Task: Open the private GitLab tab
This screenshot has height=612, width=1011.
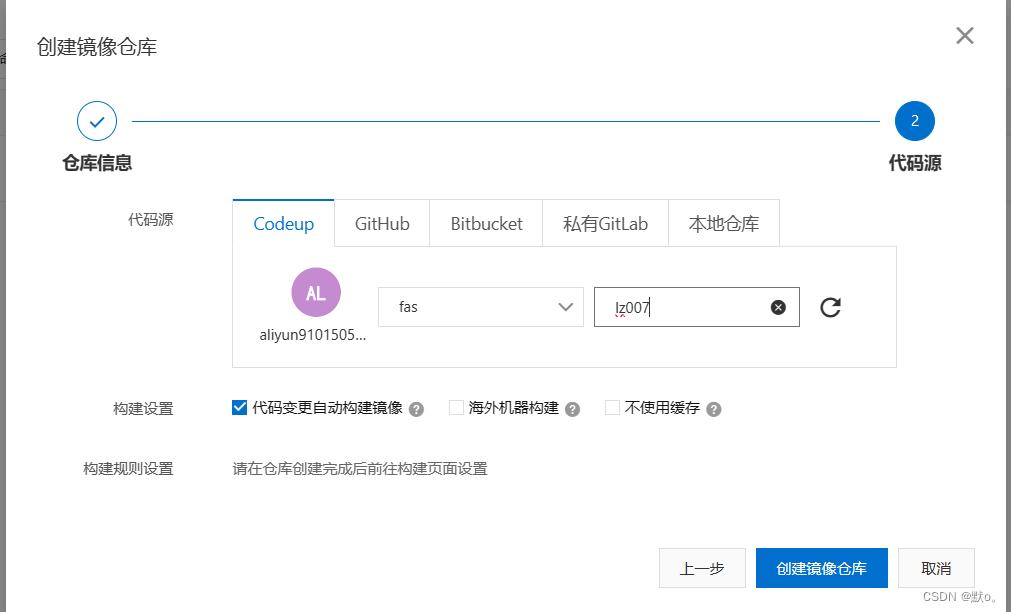Action: 605,224
